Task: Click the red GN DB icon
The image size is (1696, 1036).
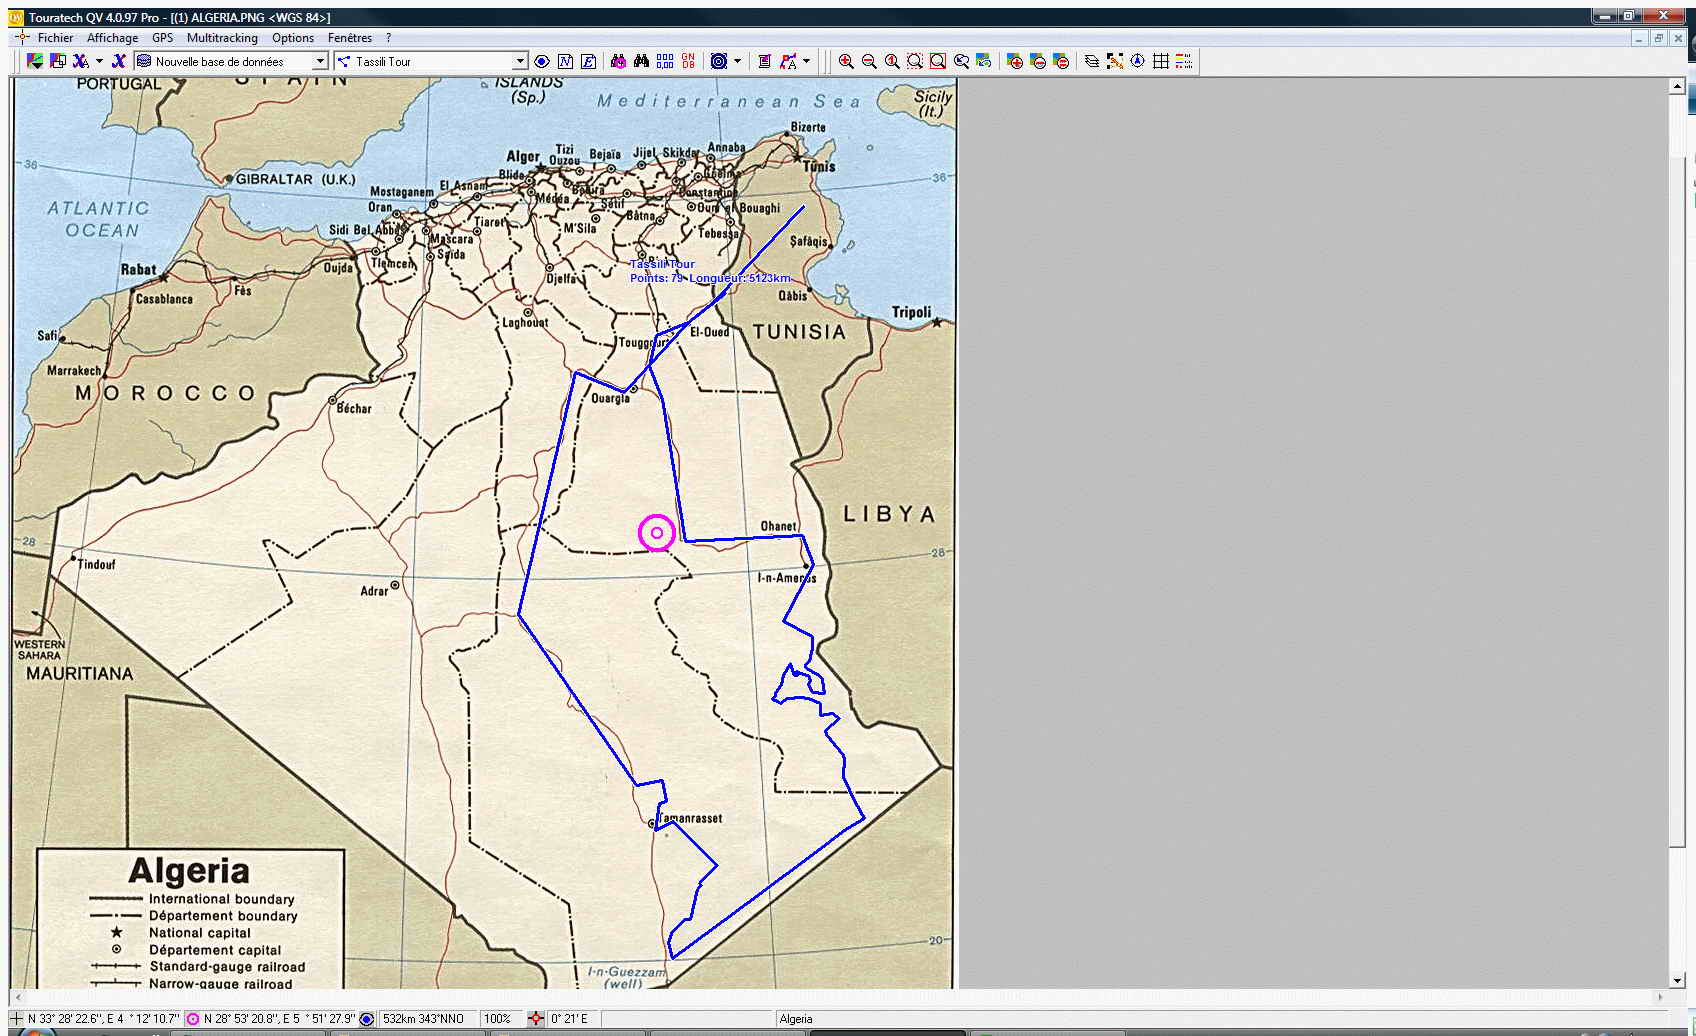Action: (x=688, y=61)
